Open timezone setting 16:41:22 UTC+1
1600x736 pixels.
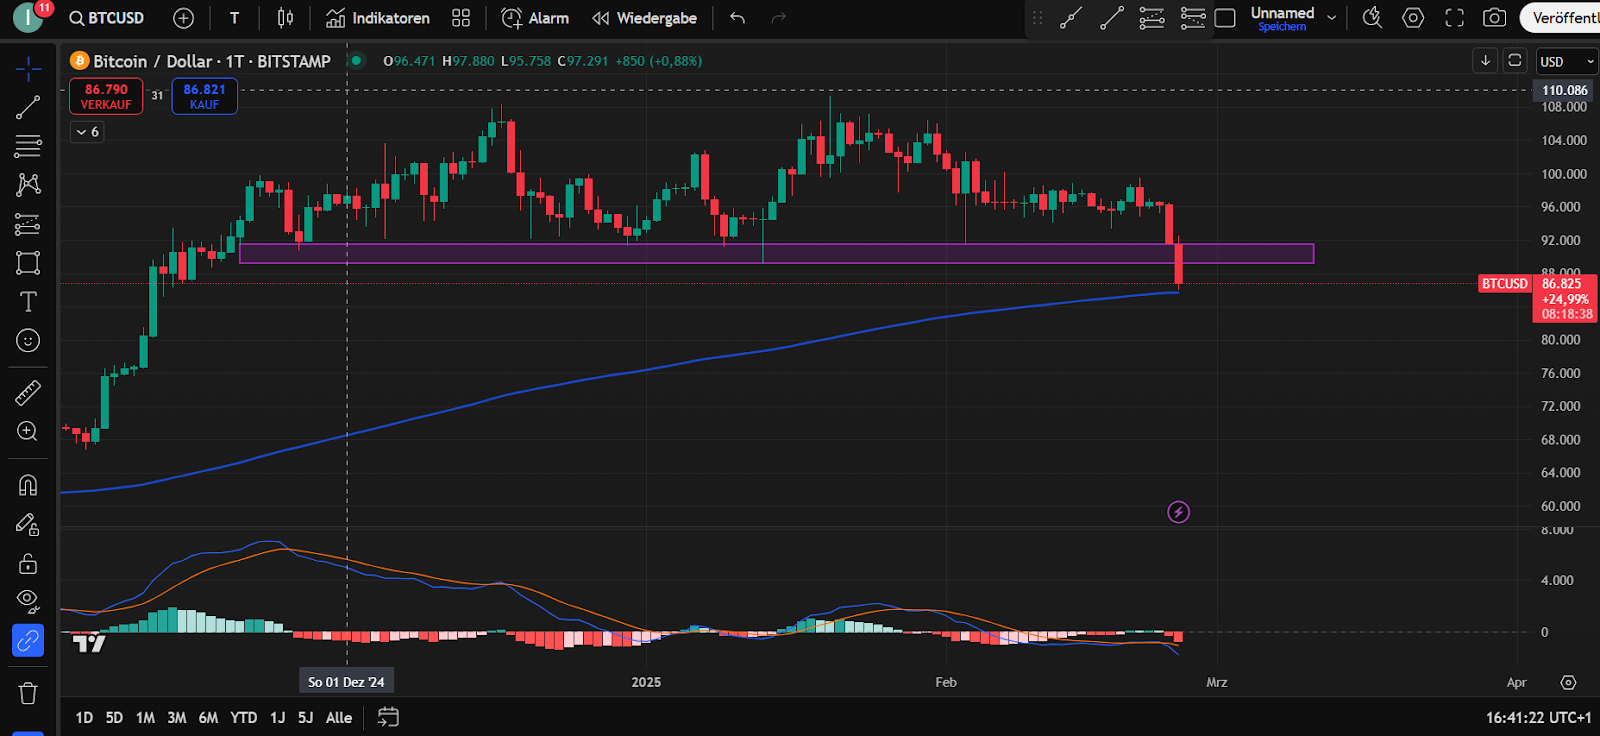click(1538, 717)
